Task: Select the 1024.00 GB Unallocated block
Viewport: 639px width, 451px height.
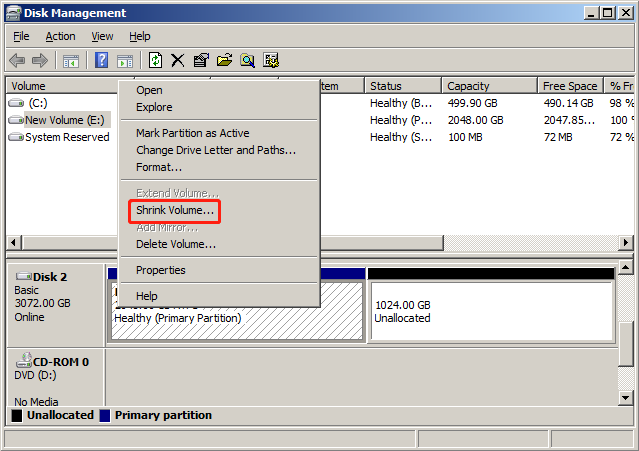Action: point(489,311)
